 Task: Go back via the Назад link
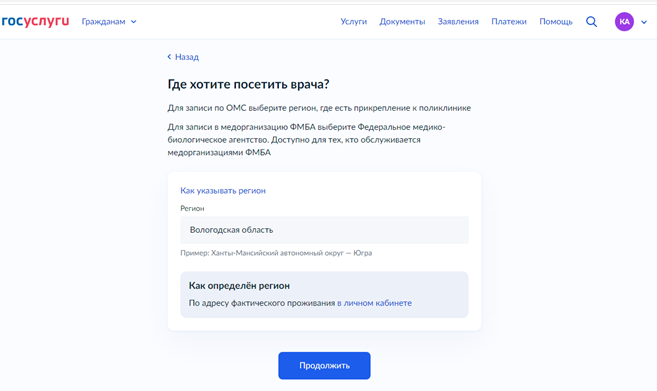pyautogui.click(x=183, y=57)
